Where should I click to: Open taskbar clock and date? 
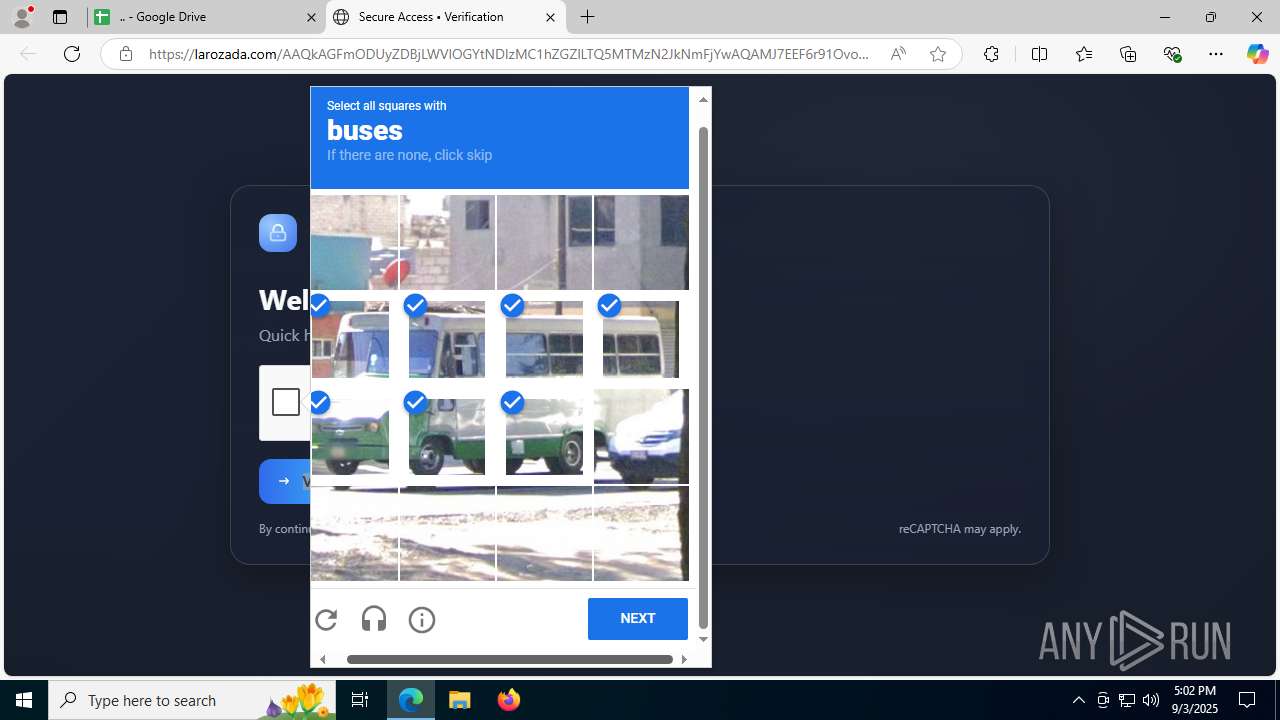pyautogui.click(x=1195, y=700)
